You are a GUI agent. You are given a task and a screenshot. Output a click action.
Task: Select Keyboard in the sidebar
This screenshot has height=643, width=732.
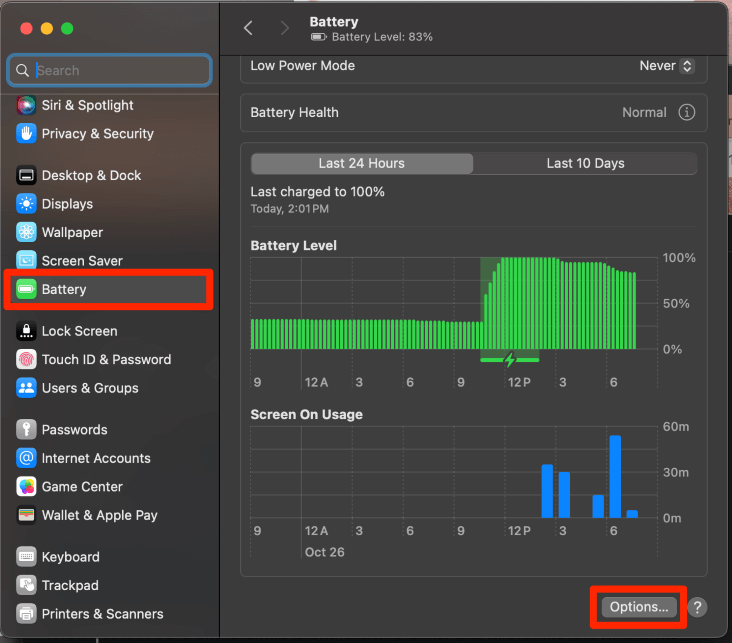click(x=70, y=557)
